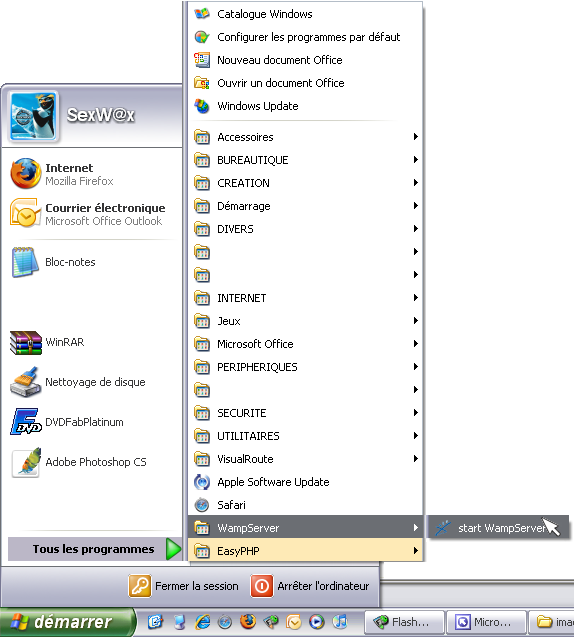Click the UTILITAIRES folder label
Screen dimensions: 574x637
coord(248,436)
